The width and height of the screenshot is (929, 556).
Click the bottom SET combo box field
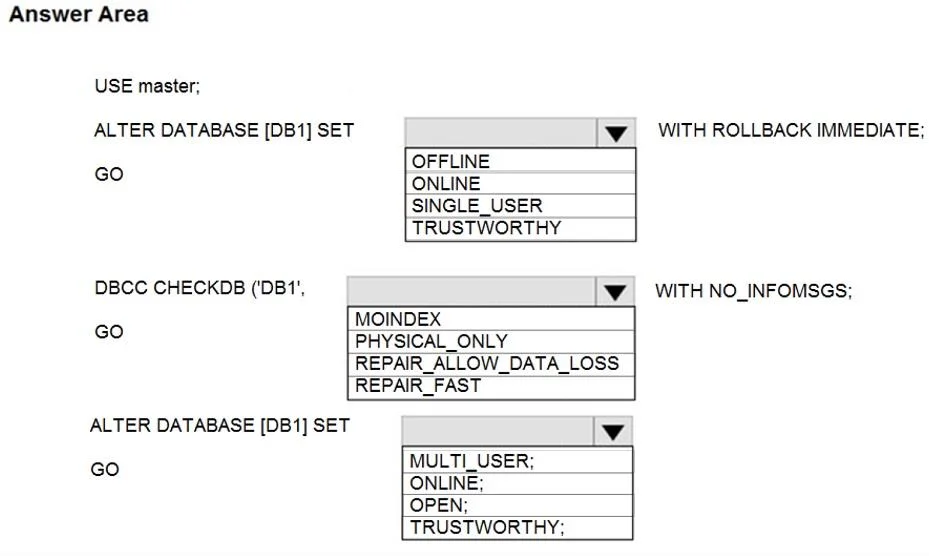pyautogui.click(x=497, y=431)
